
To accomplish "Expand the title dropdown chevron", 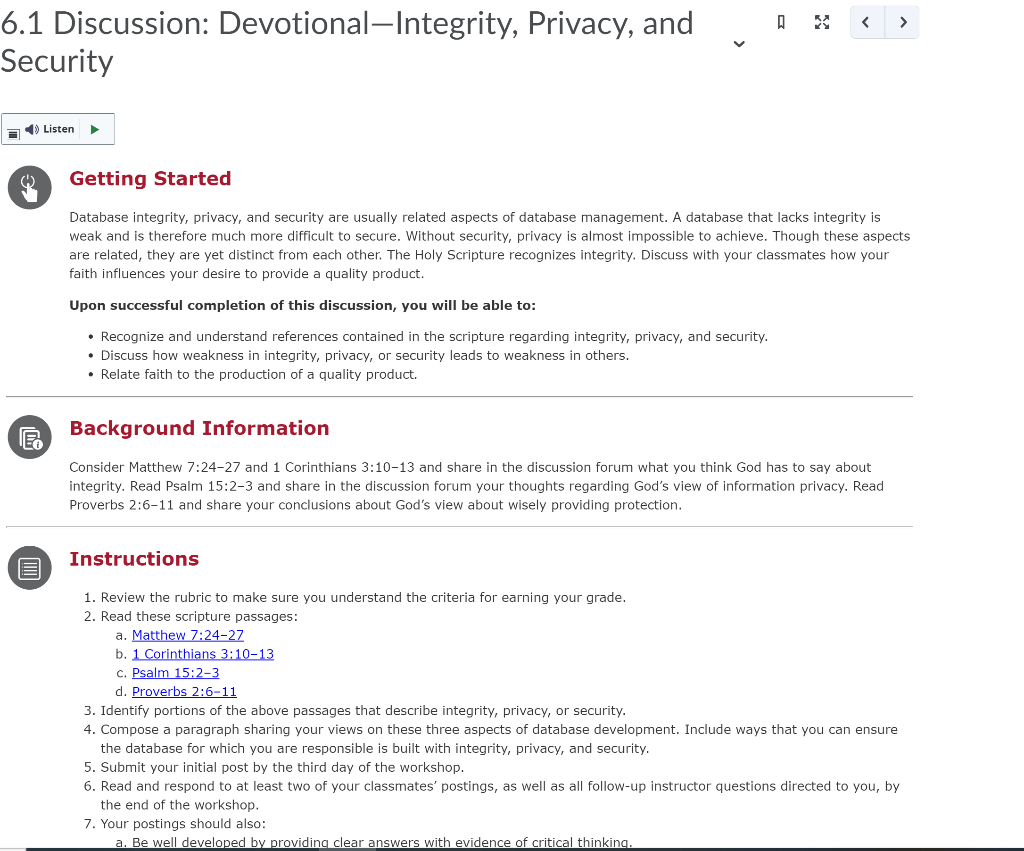I will [739, 44].
